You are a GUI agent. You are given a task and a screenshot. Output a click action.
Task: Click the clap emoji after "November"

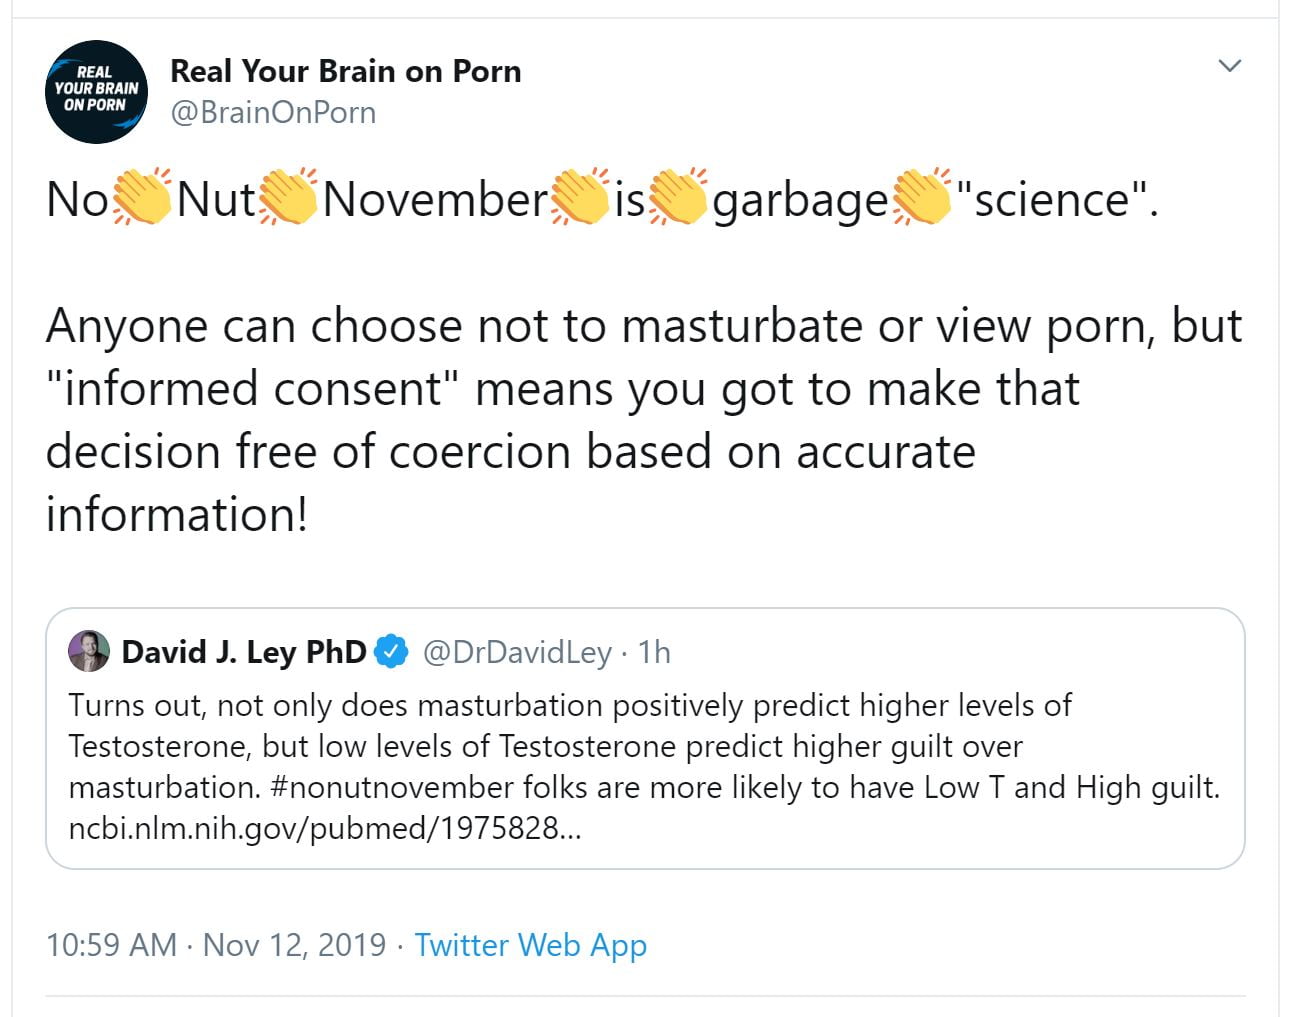580,197
